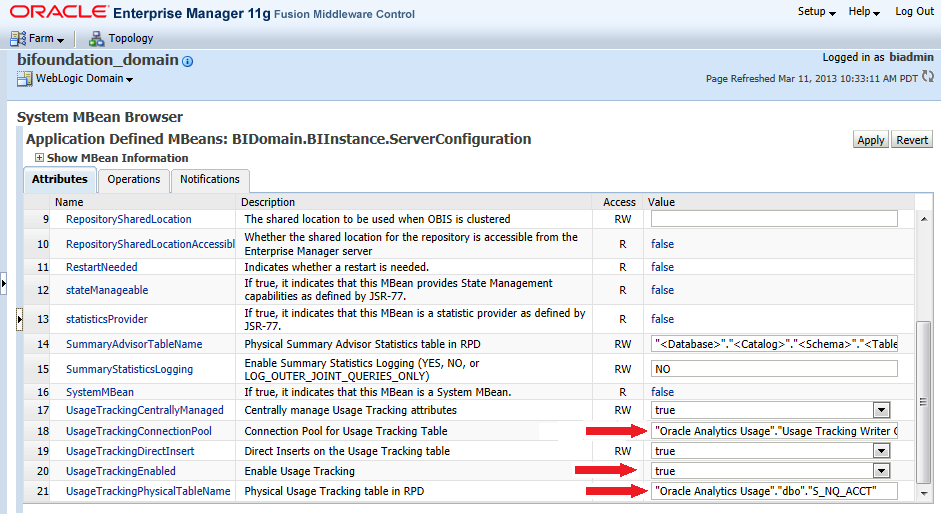This screenshot has width=941, height=514.
Task: Click the SummaryAdvisorTableName value field
Action: coord(774,344)
